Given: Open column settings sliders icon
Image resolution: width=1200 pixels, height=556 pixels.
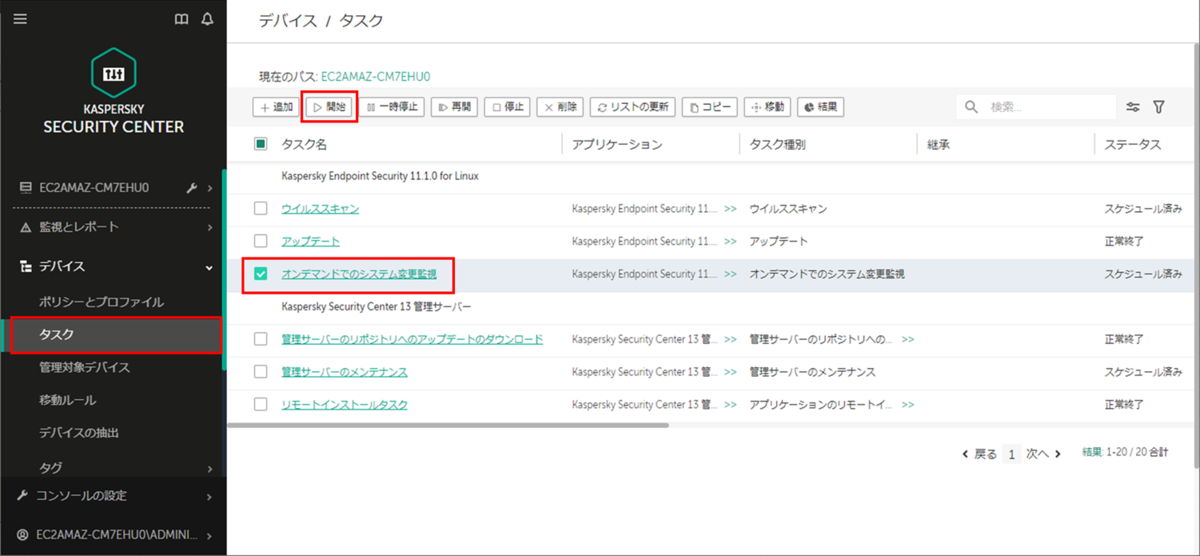Looking at the screenshot, I should [x=1133, y=107].
